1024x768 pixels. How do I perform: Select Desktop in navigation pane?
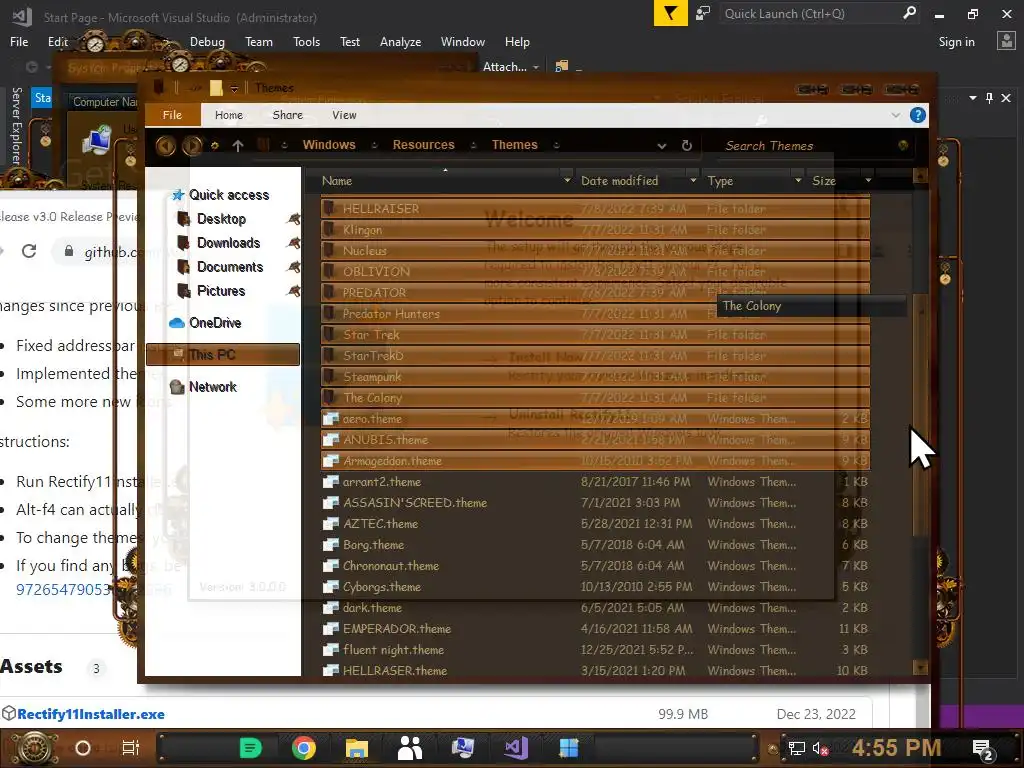[221, 219]
